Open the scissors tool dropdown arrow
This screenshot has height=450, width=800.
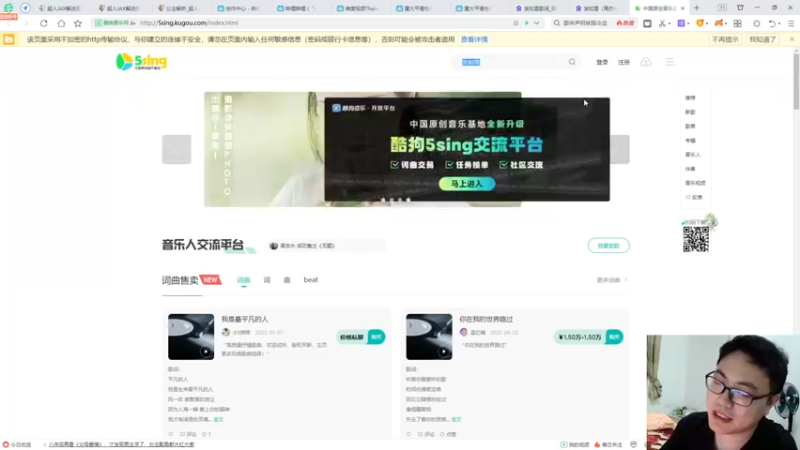pyautogui.click(x=669, y=23)
